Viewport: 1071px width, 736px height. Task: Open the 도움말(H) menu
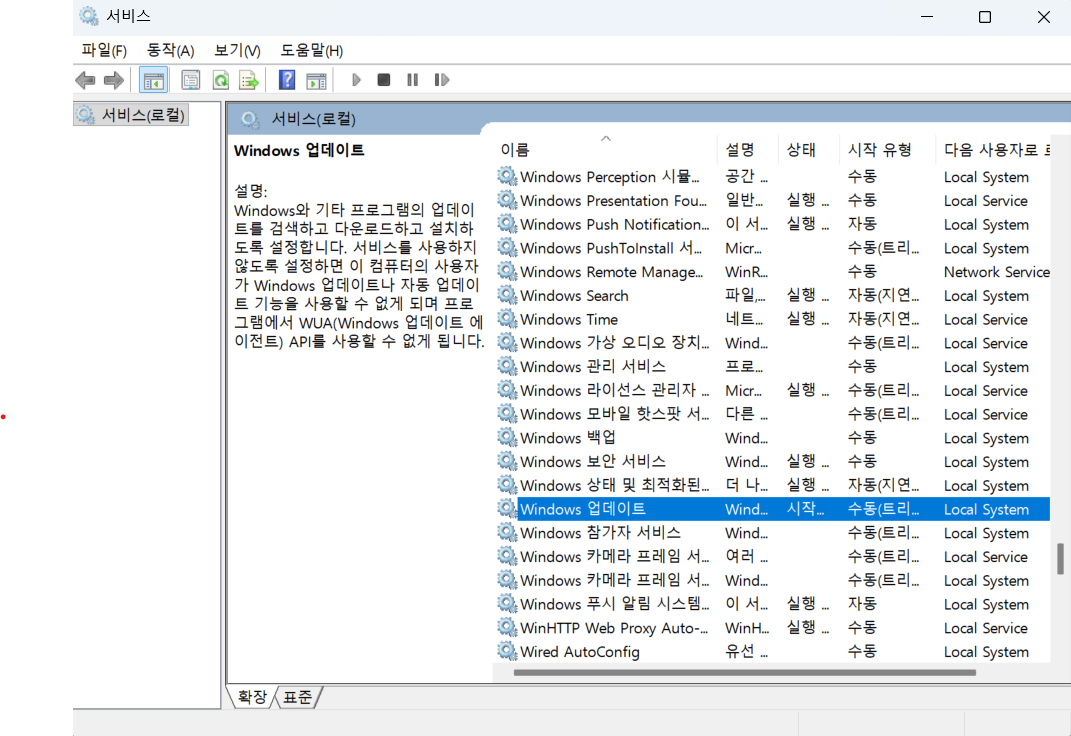click(x=311, y=50)
